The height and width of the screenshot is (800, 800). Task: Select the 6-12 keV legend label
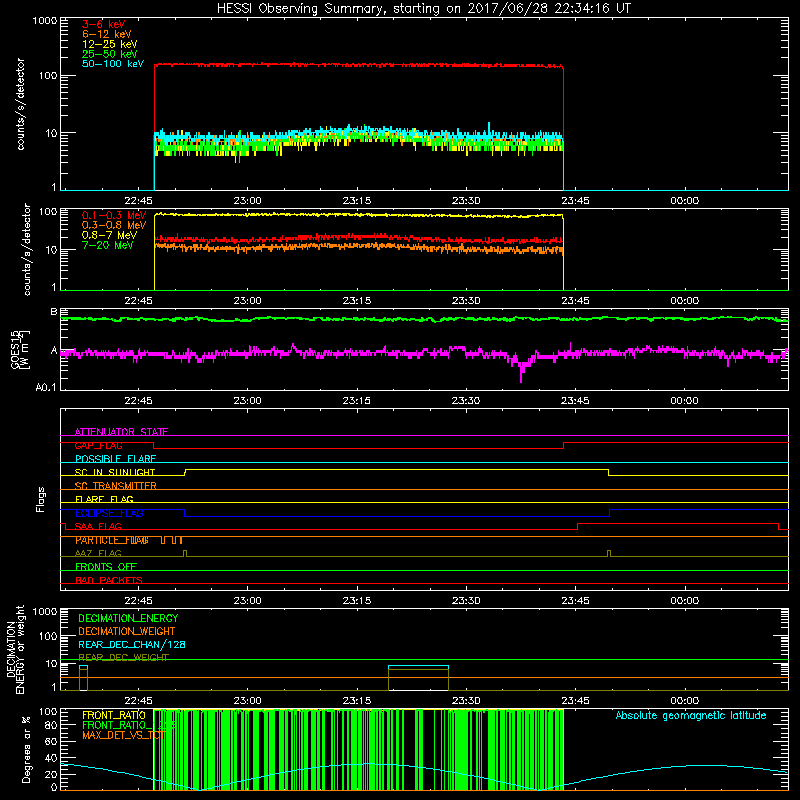[107, 34]
